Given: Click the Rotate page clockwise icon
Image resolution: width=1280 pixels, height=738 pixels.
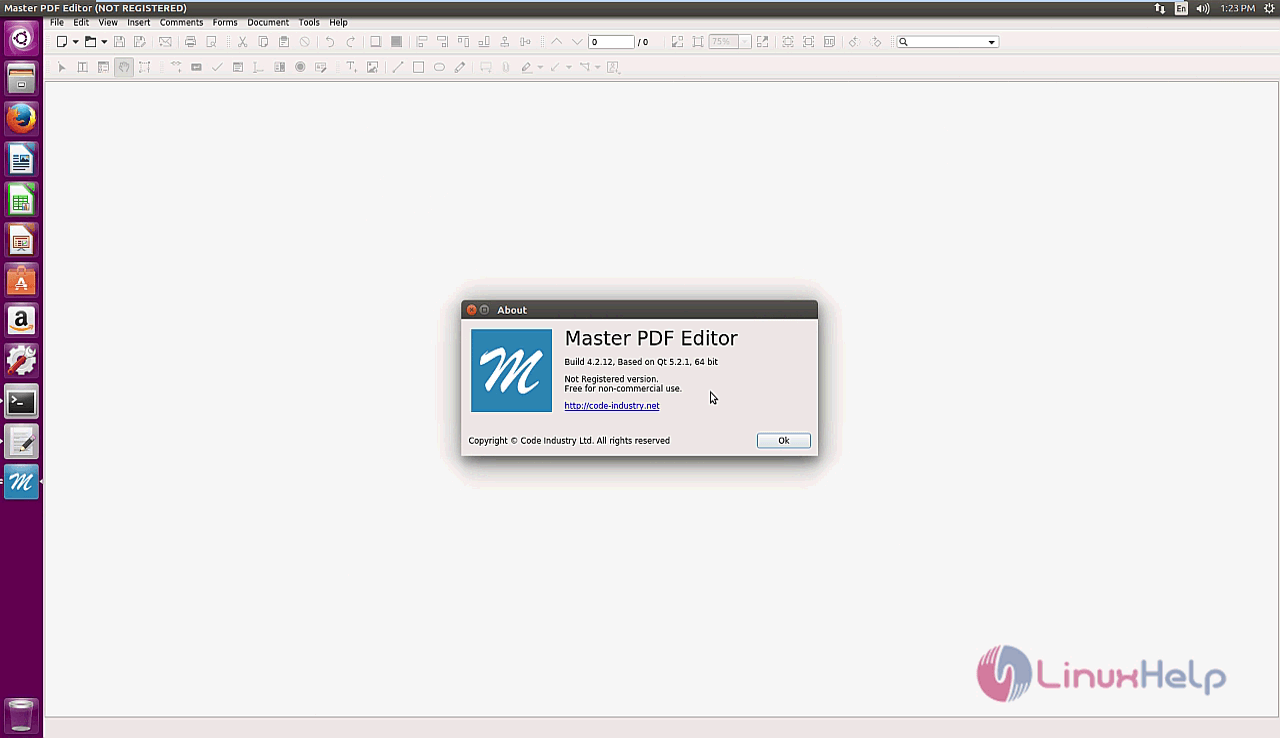Looking at the screenshot, I should click(875, 42).
